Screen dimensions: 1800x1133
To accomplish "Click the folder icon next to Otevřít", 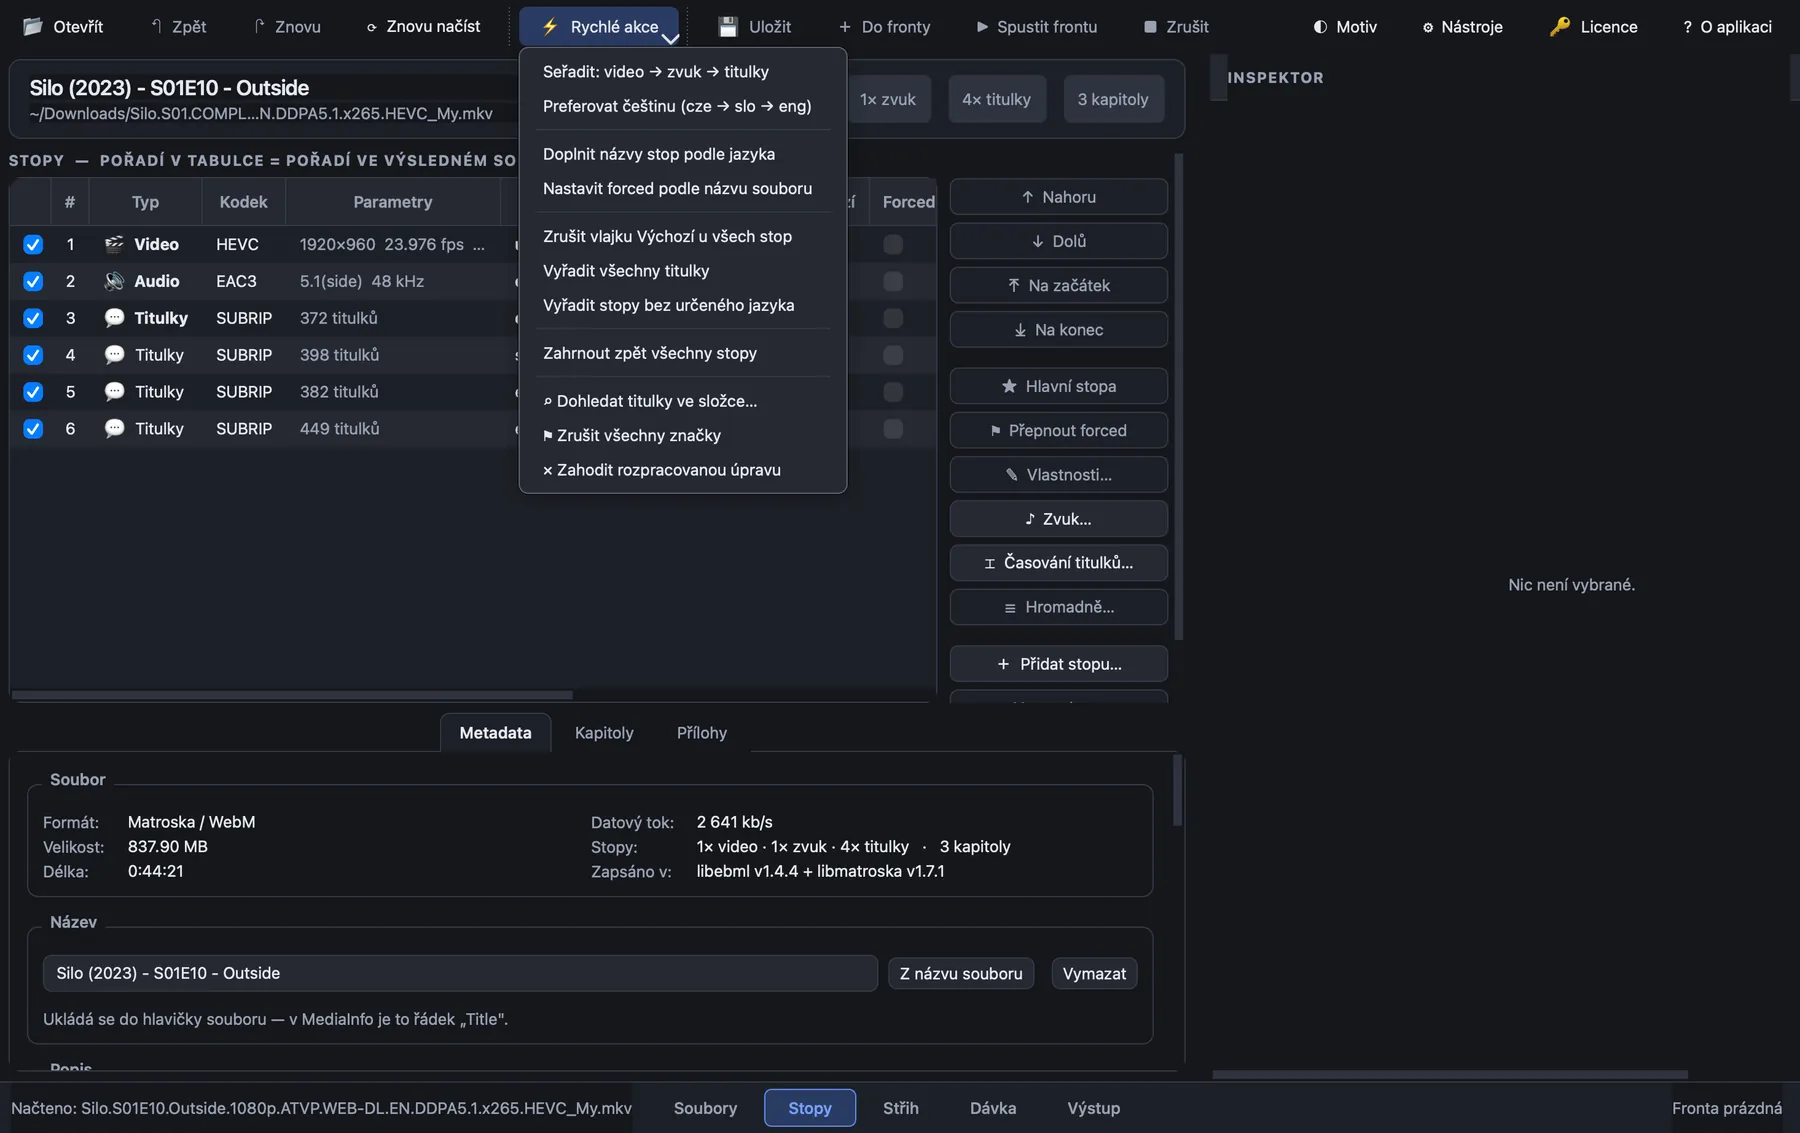I will (33, 26).
